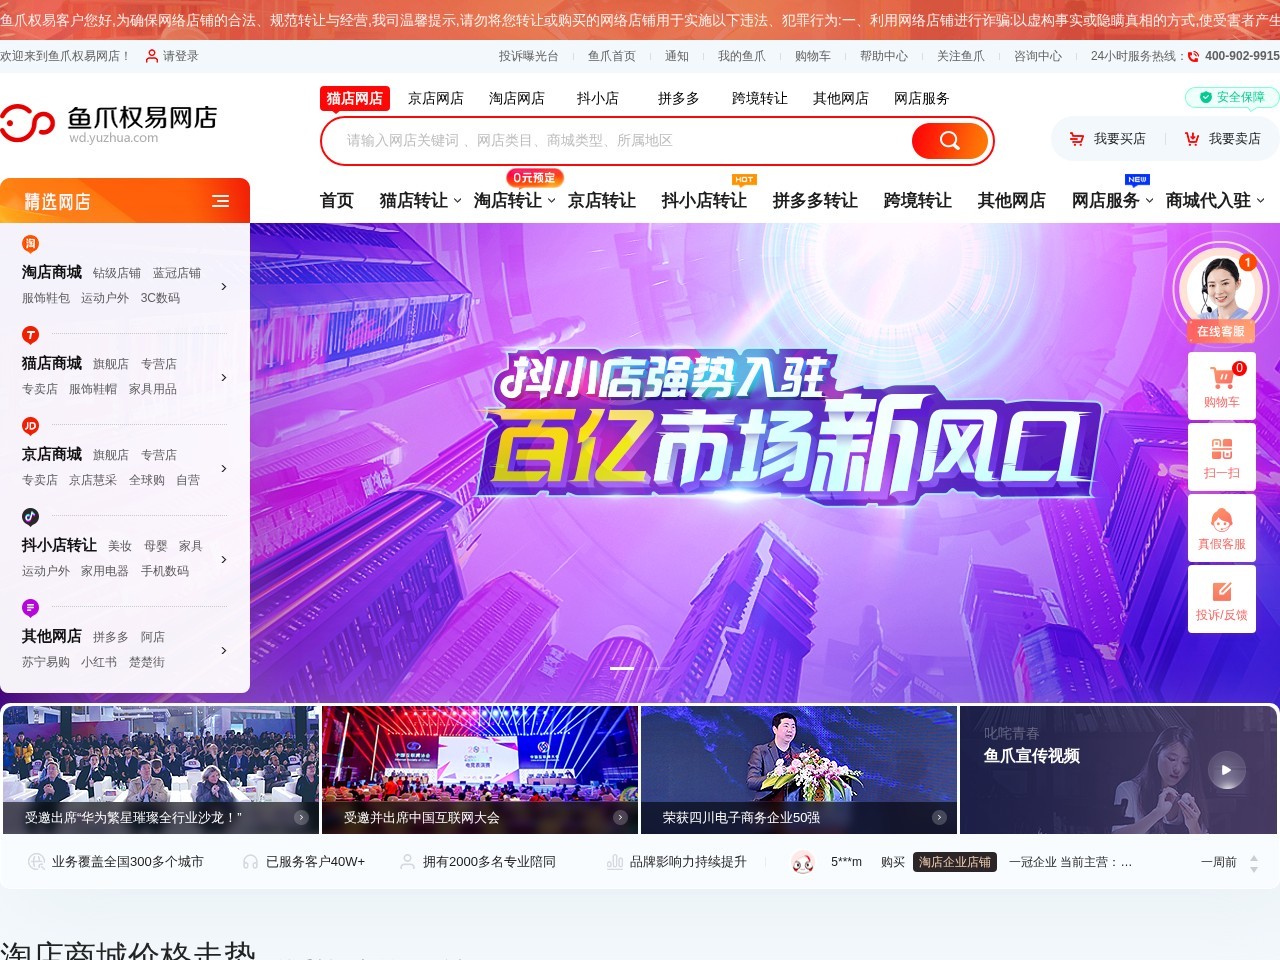The height and width of the screenshot is (960, 1280).
Task: Open the 投诉/反馈 feedback icon
Action: tap(1222, 599)
